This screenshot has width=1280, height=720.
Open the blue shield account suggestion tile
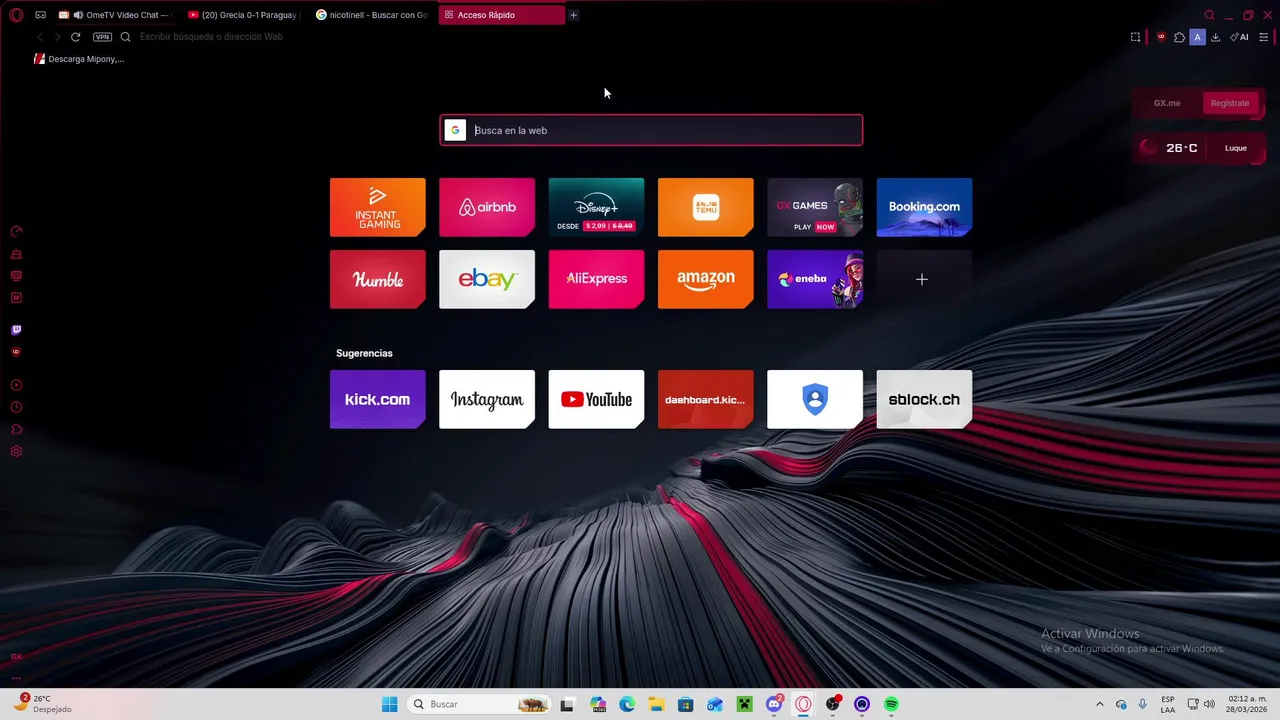(815, 399)
